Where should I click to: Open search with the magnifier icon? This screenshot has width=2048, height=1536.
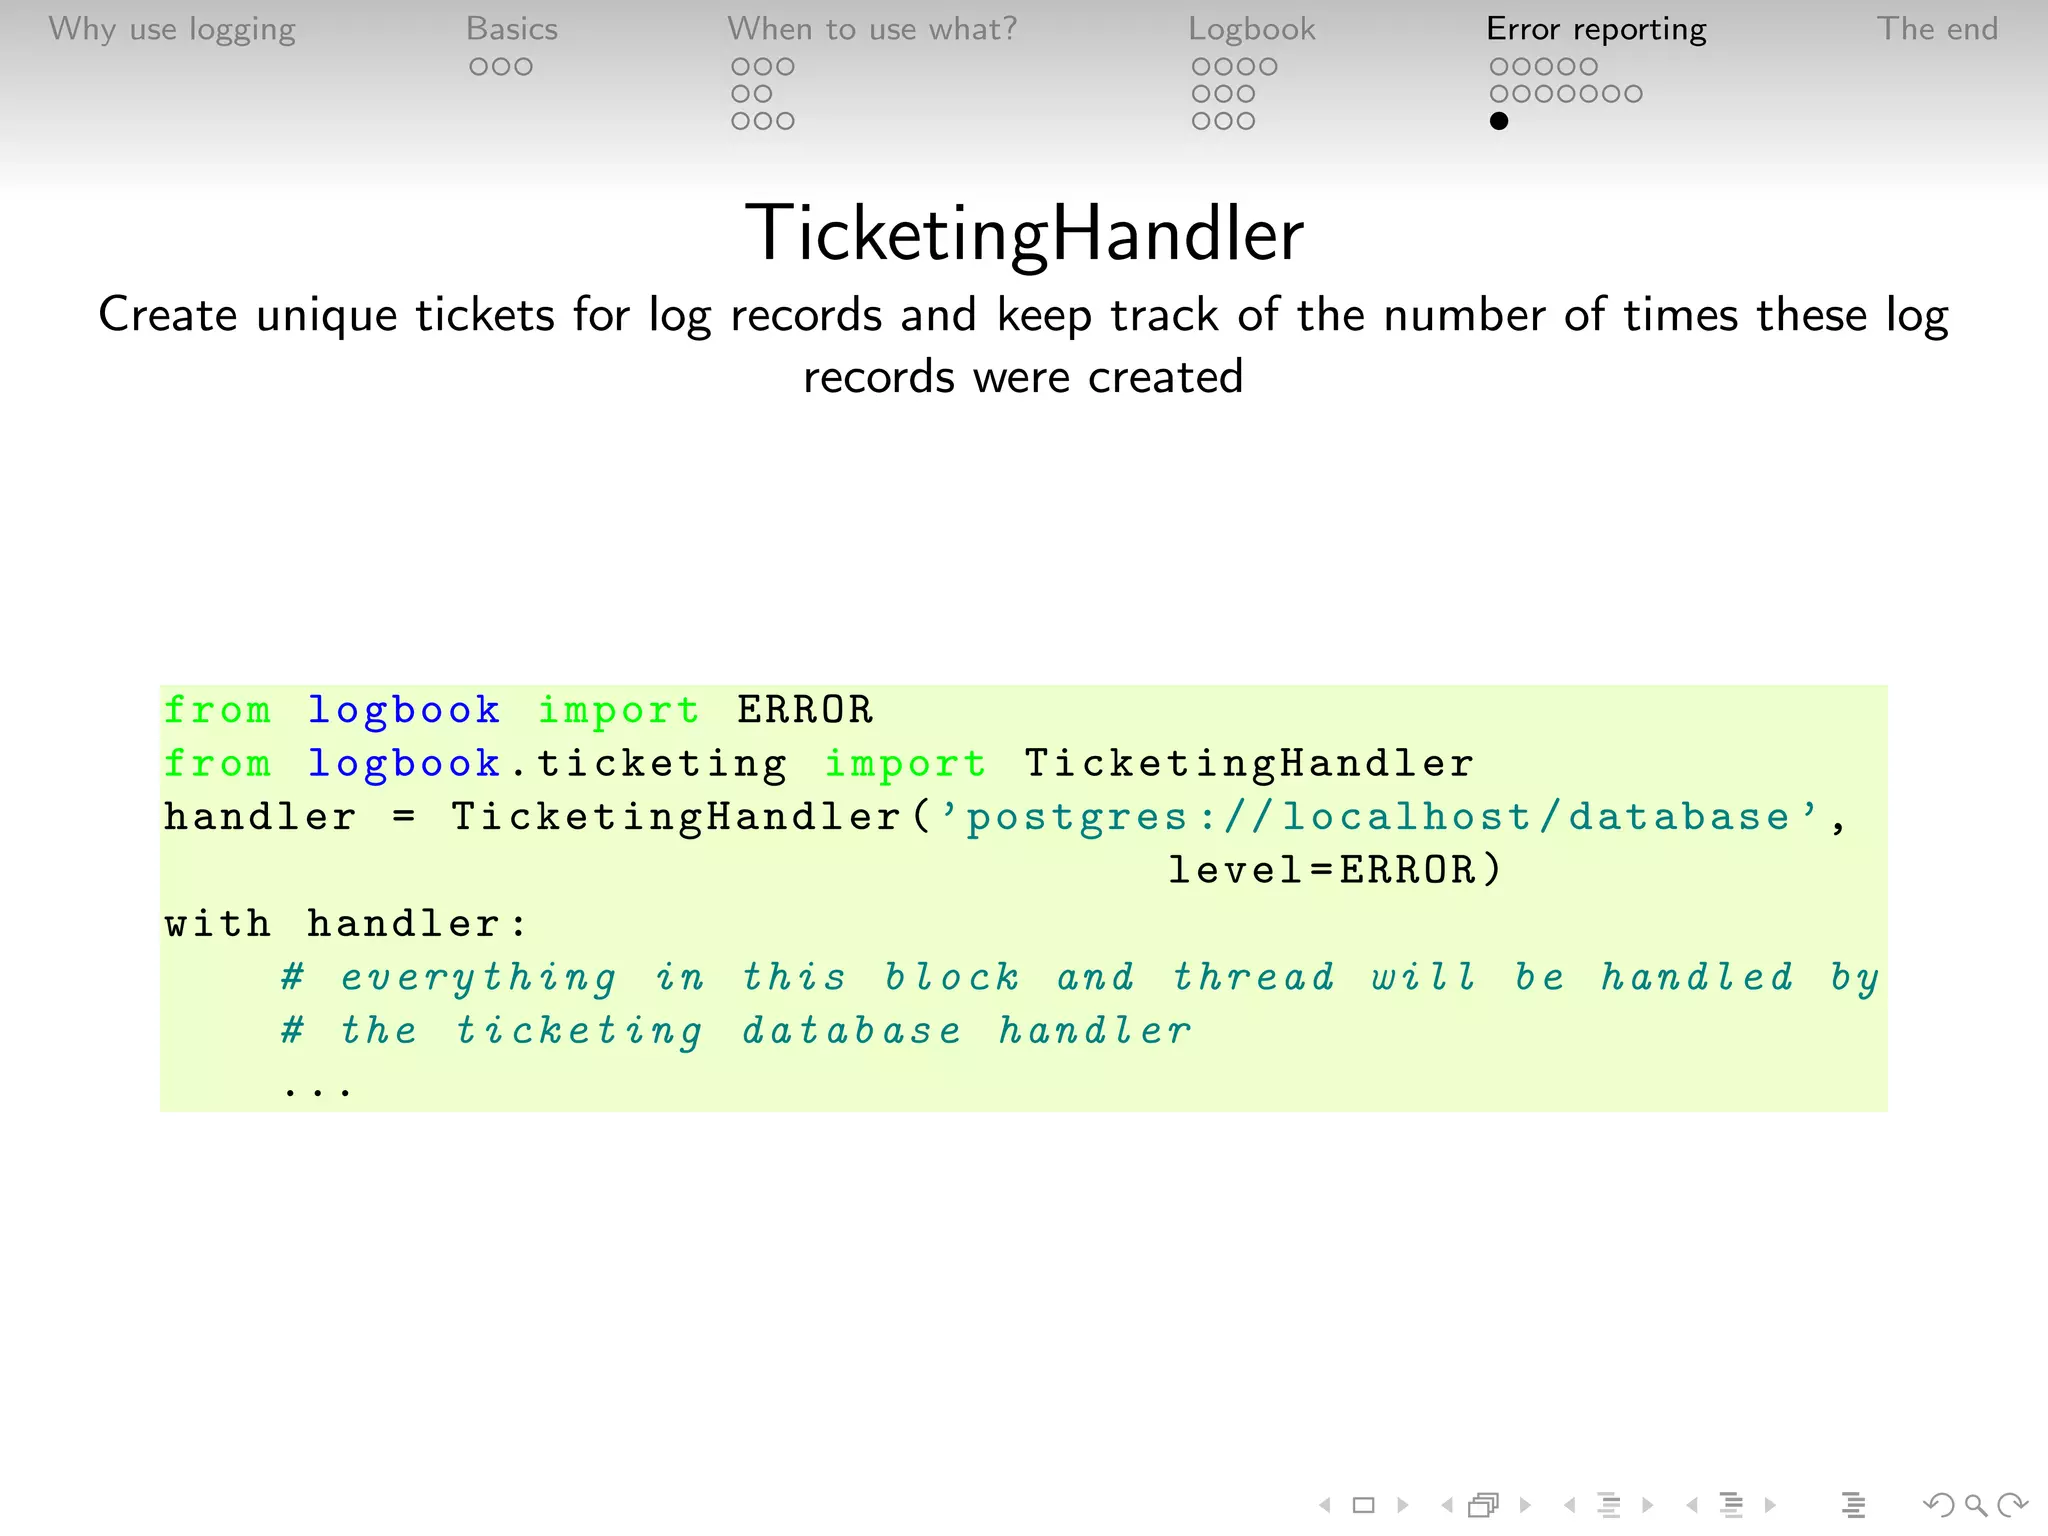(1975, 1505)
